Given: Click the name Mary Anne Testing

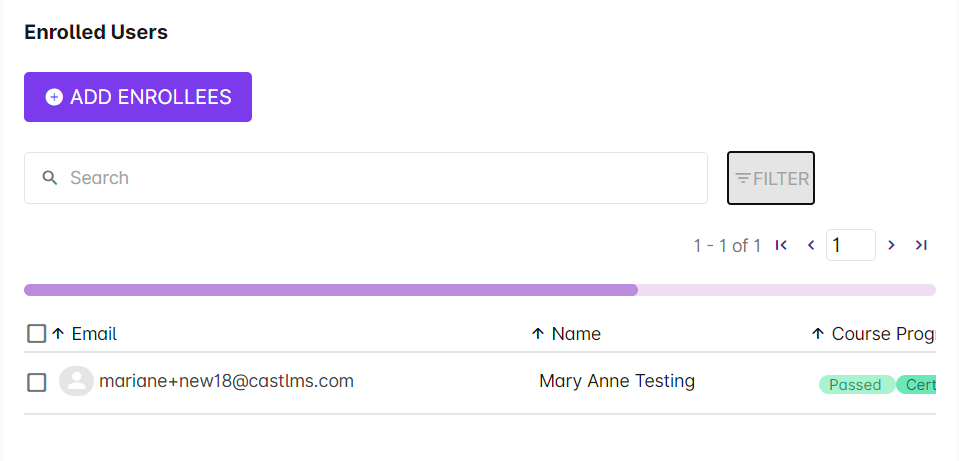Looking at the screenshot, I should click(617, 381).
